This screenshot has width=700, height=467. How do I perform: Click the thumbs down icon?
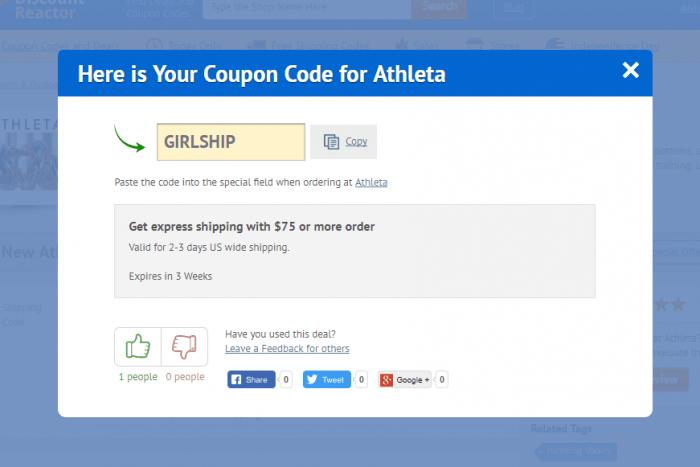184,347
